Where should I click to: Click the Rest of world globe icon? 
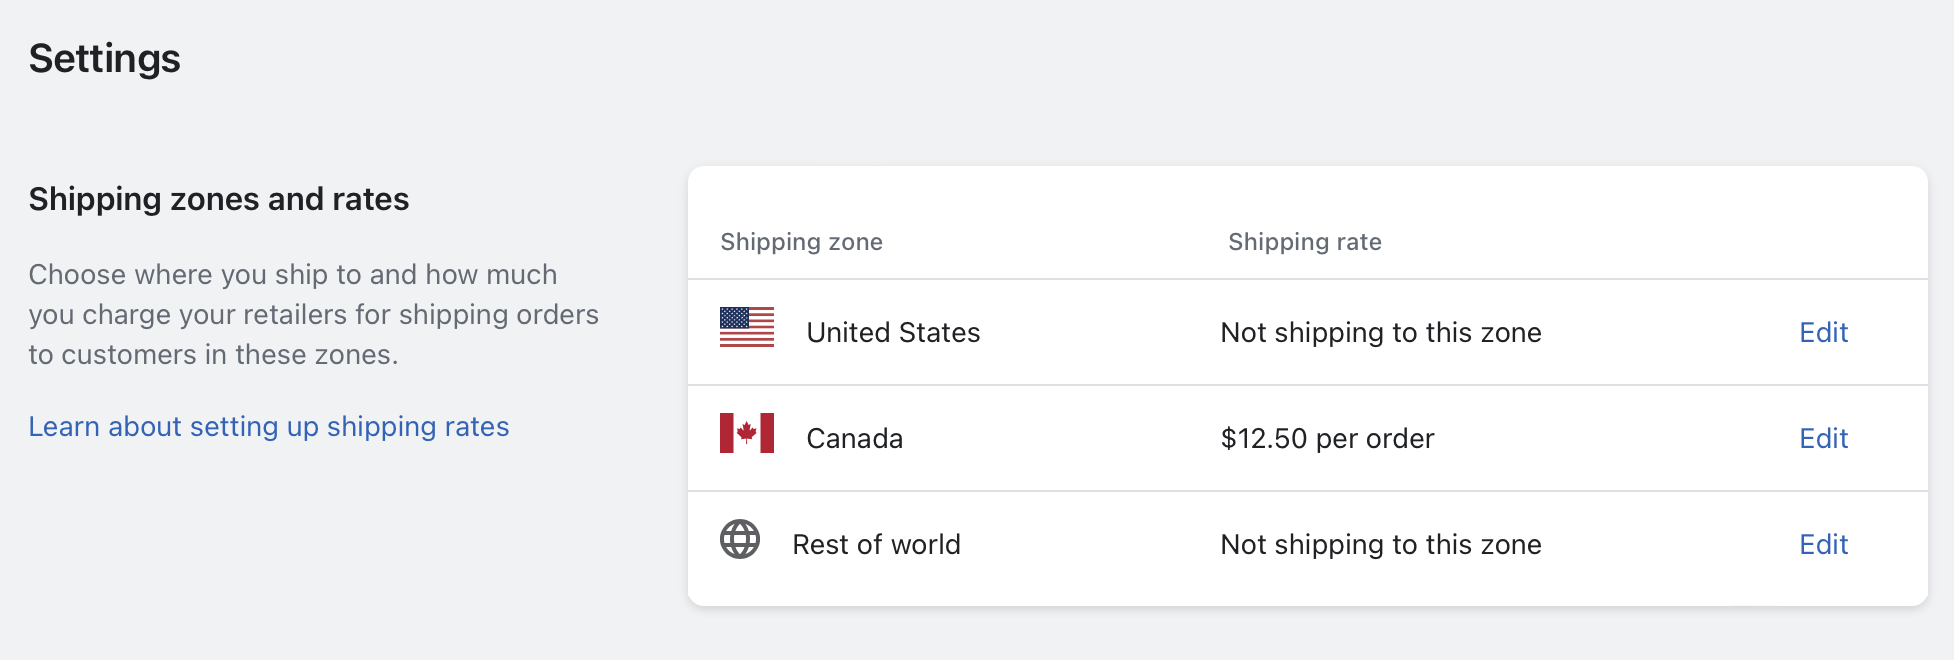click(x=740, y=539)
